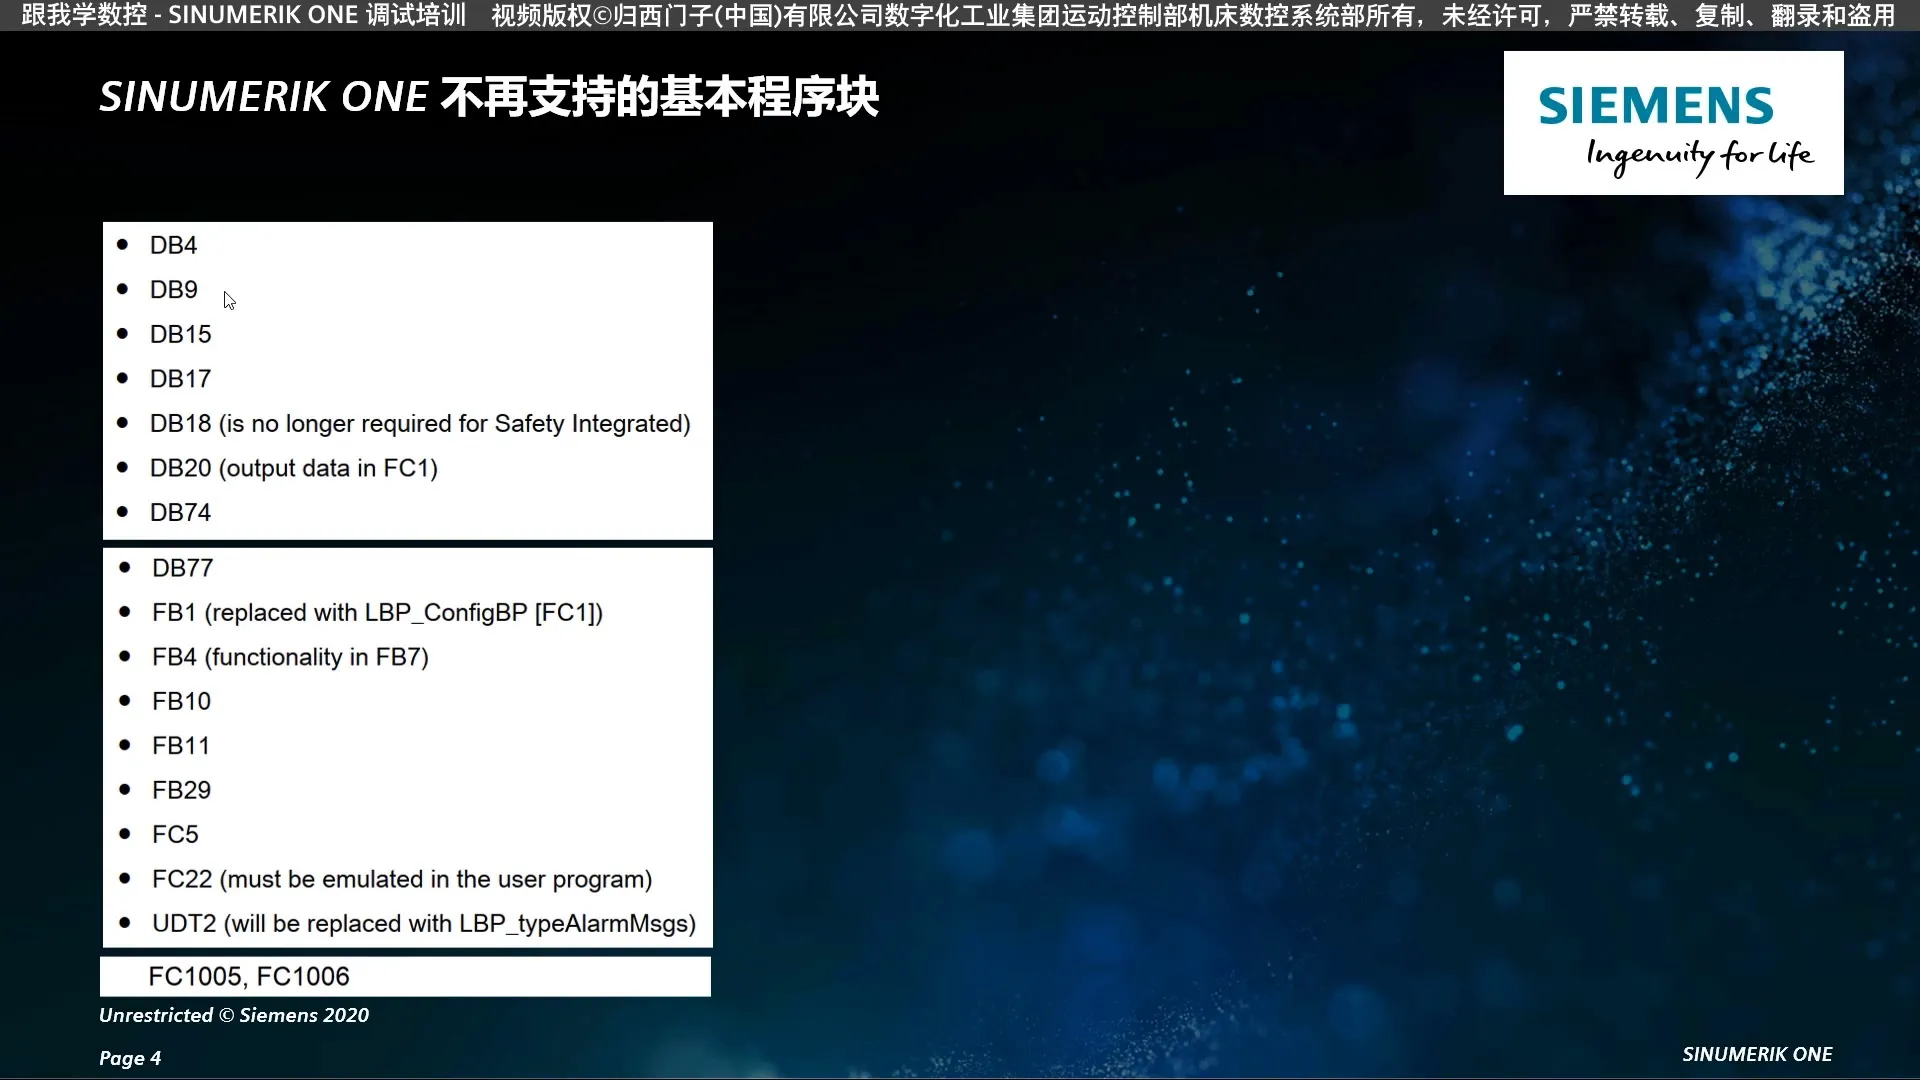Select the Page 4 label

[129, 1057]
